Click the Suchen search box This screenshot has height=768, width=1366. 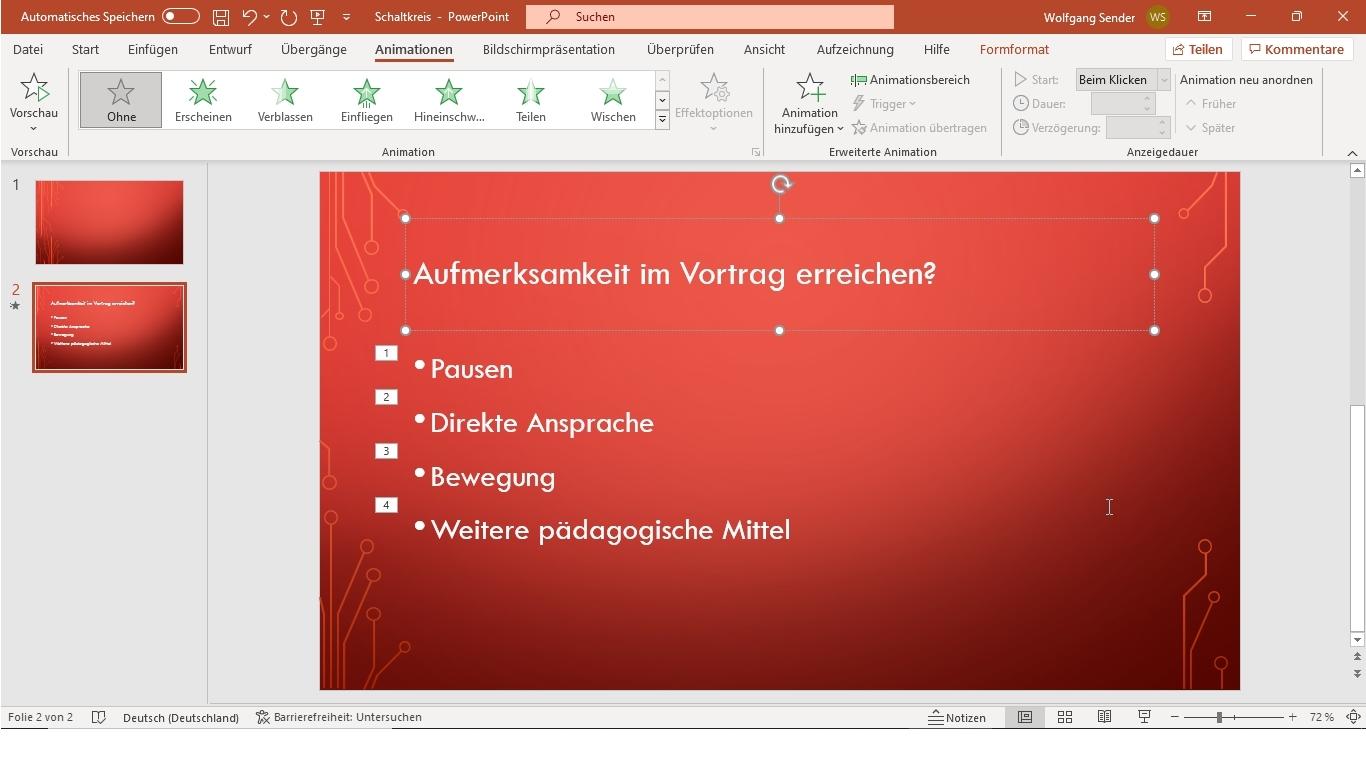(709, 17)
